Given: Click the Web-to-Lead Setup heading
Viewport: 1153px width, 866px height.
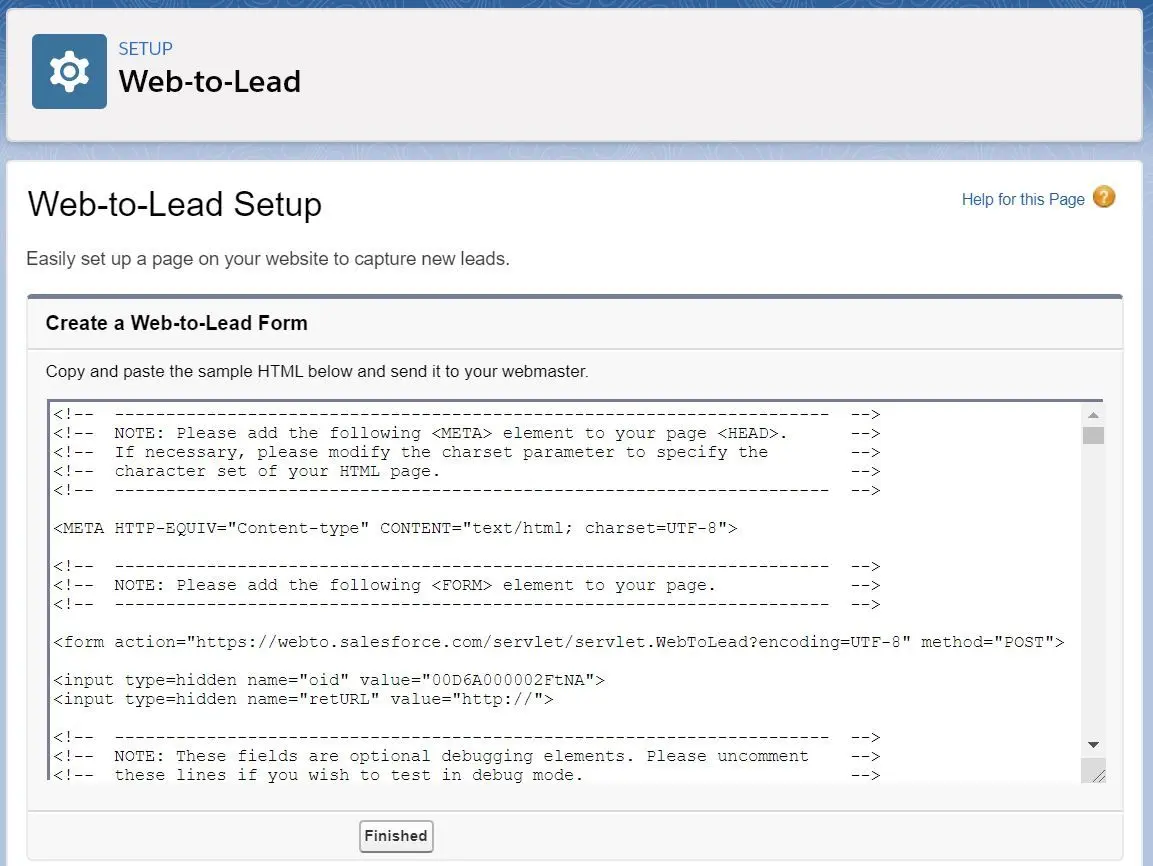Looking at the screenshot, I should tap(175, 204).
